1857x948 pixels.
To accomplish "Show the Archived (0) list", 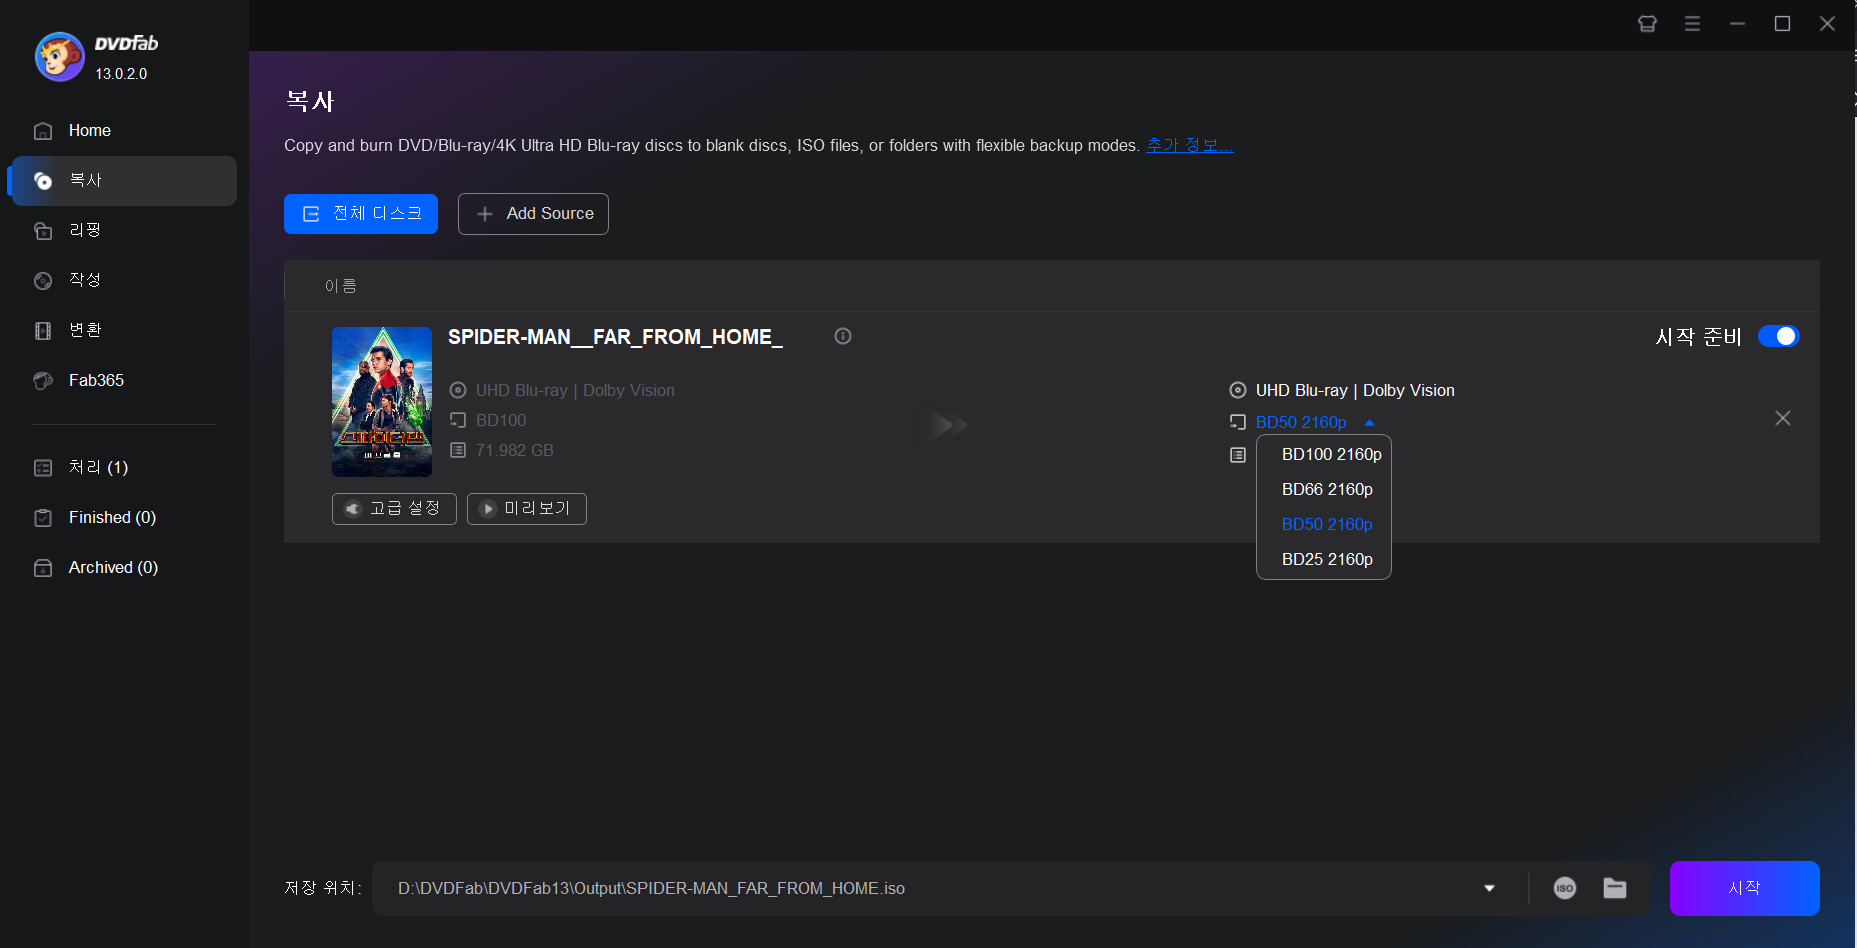I will (x=124, y=568).
